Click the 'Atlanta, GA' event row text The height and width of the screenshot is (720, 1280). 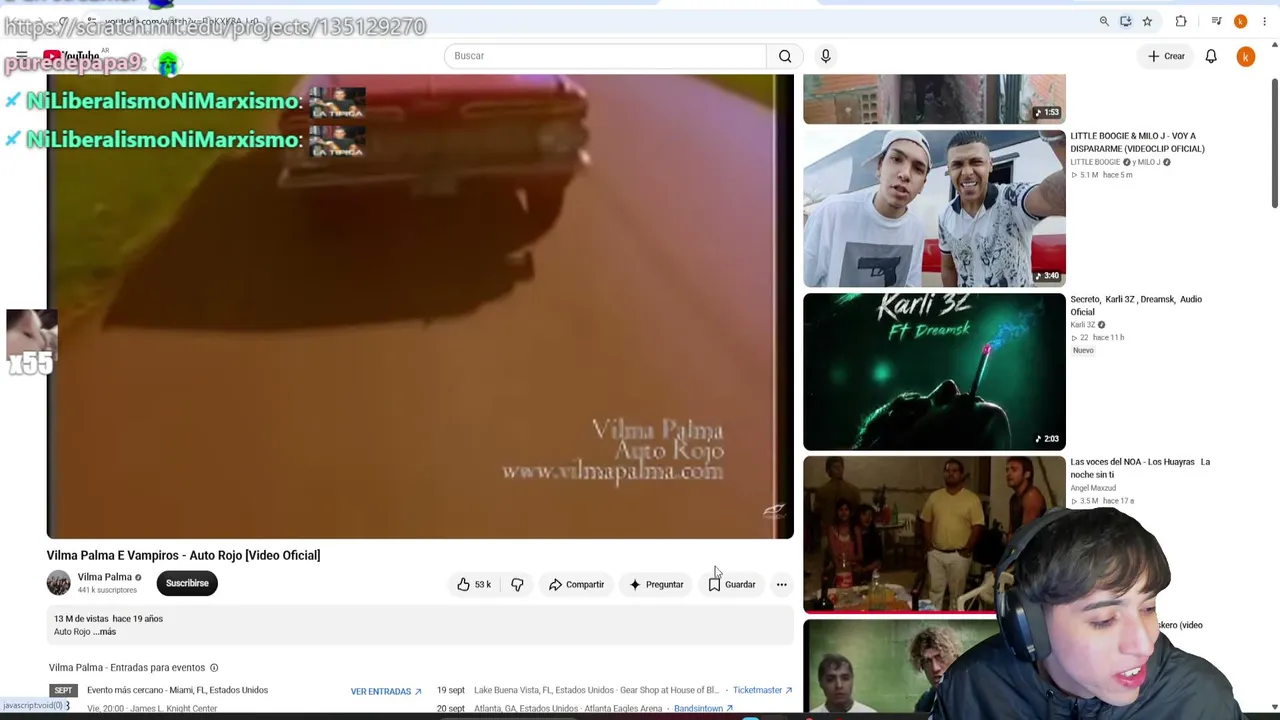568,708
